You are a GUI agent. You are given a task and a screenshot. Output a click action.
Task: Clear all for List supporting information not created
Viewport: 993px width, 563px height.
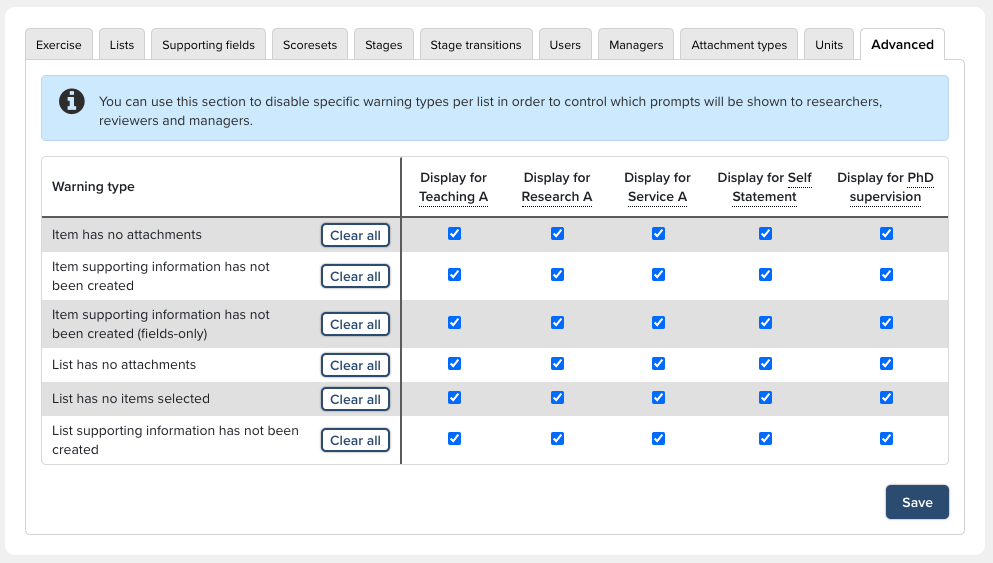pyautogui.click(x=355, y=440)
